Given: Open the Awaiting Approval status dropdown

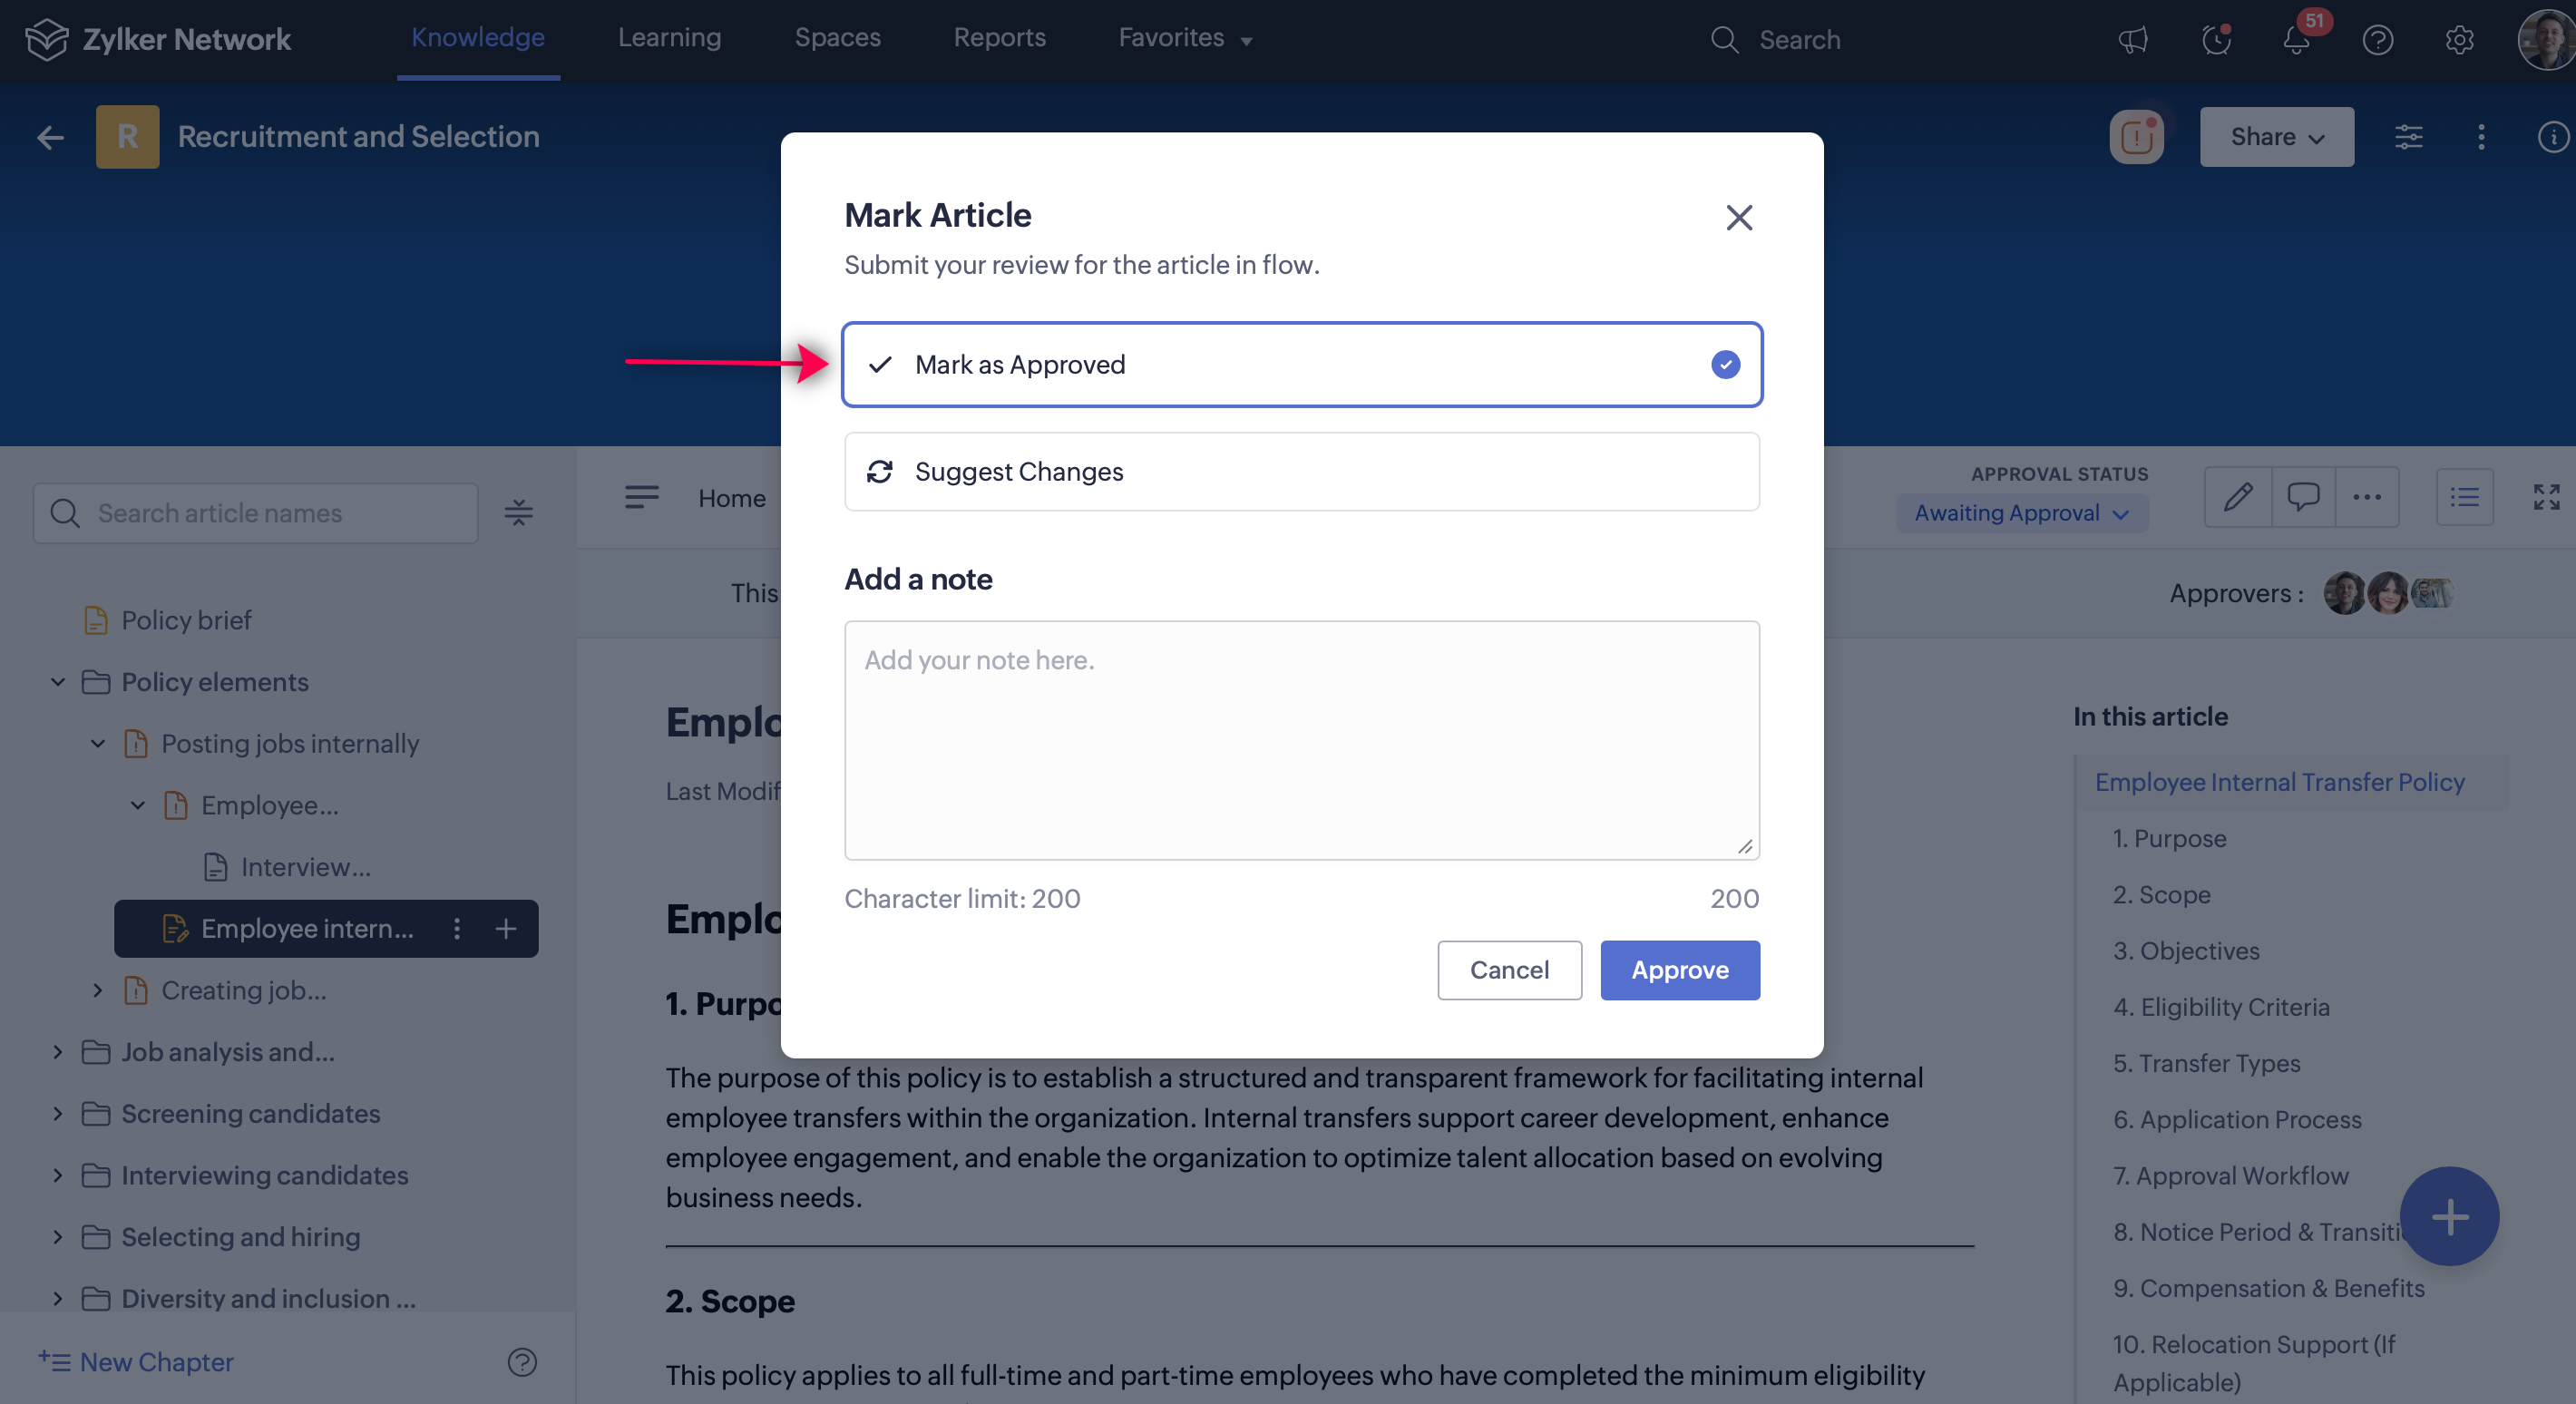Looking at the screenshot, I should 2021,514.
